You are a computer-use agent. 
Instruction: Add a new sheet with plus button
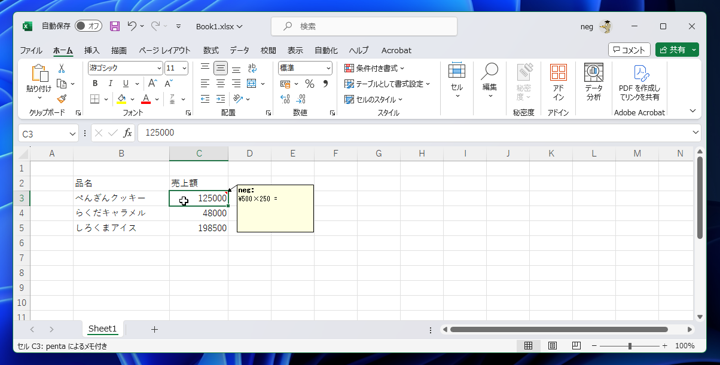coord(154,329)
